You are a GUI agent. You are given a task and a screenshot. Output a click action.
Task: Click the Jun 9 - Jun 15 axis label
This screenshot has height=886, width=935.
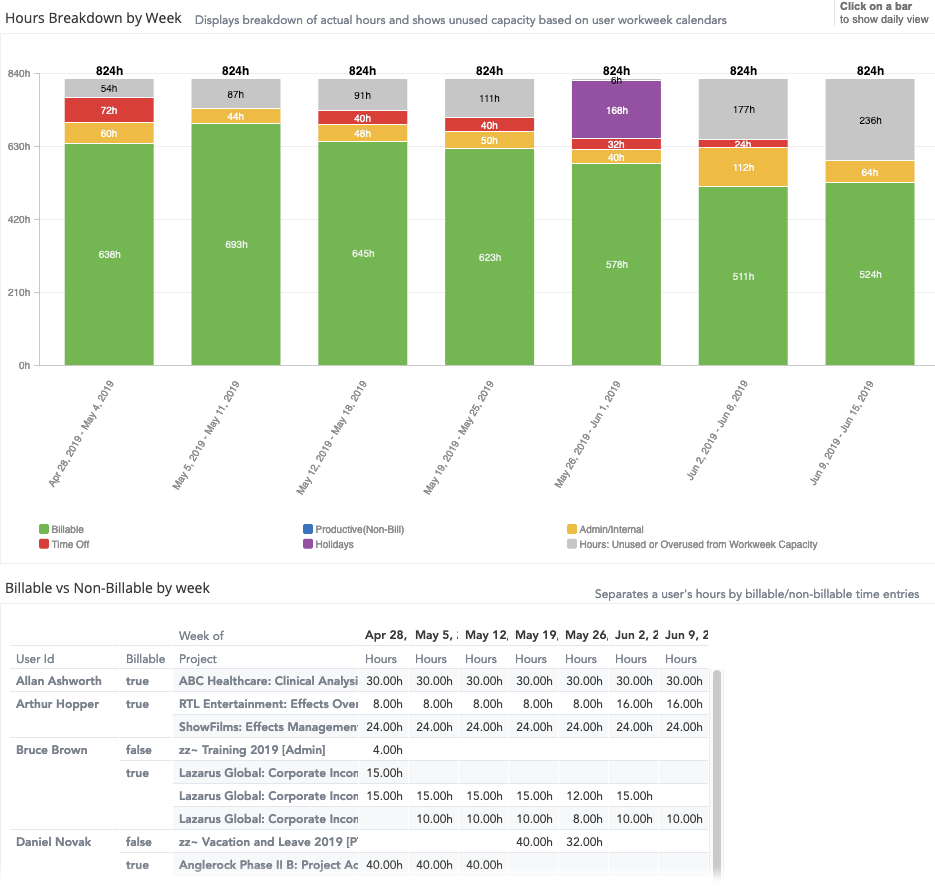(841, 432)
